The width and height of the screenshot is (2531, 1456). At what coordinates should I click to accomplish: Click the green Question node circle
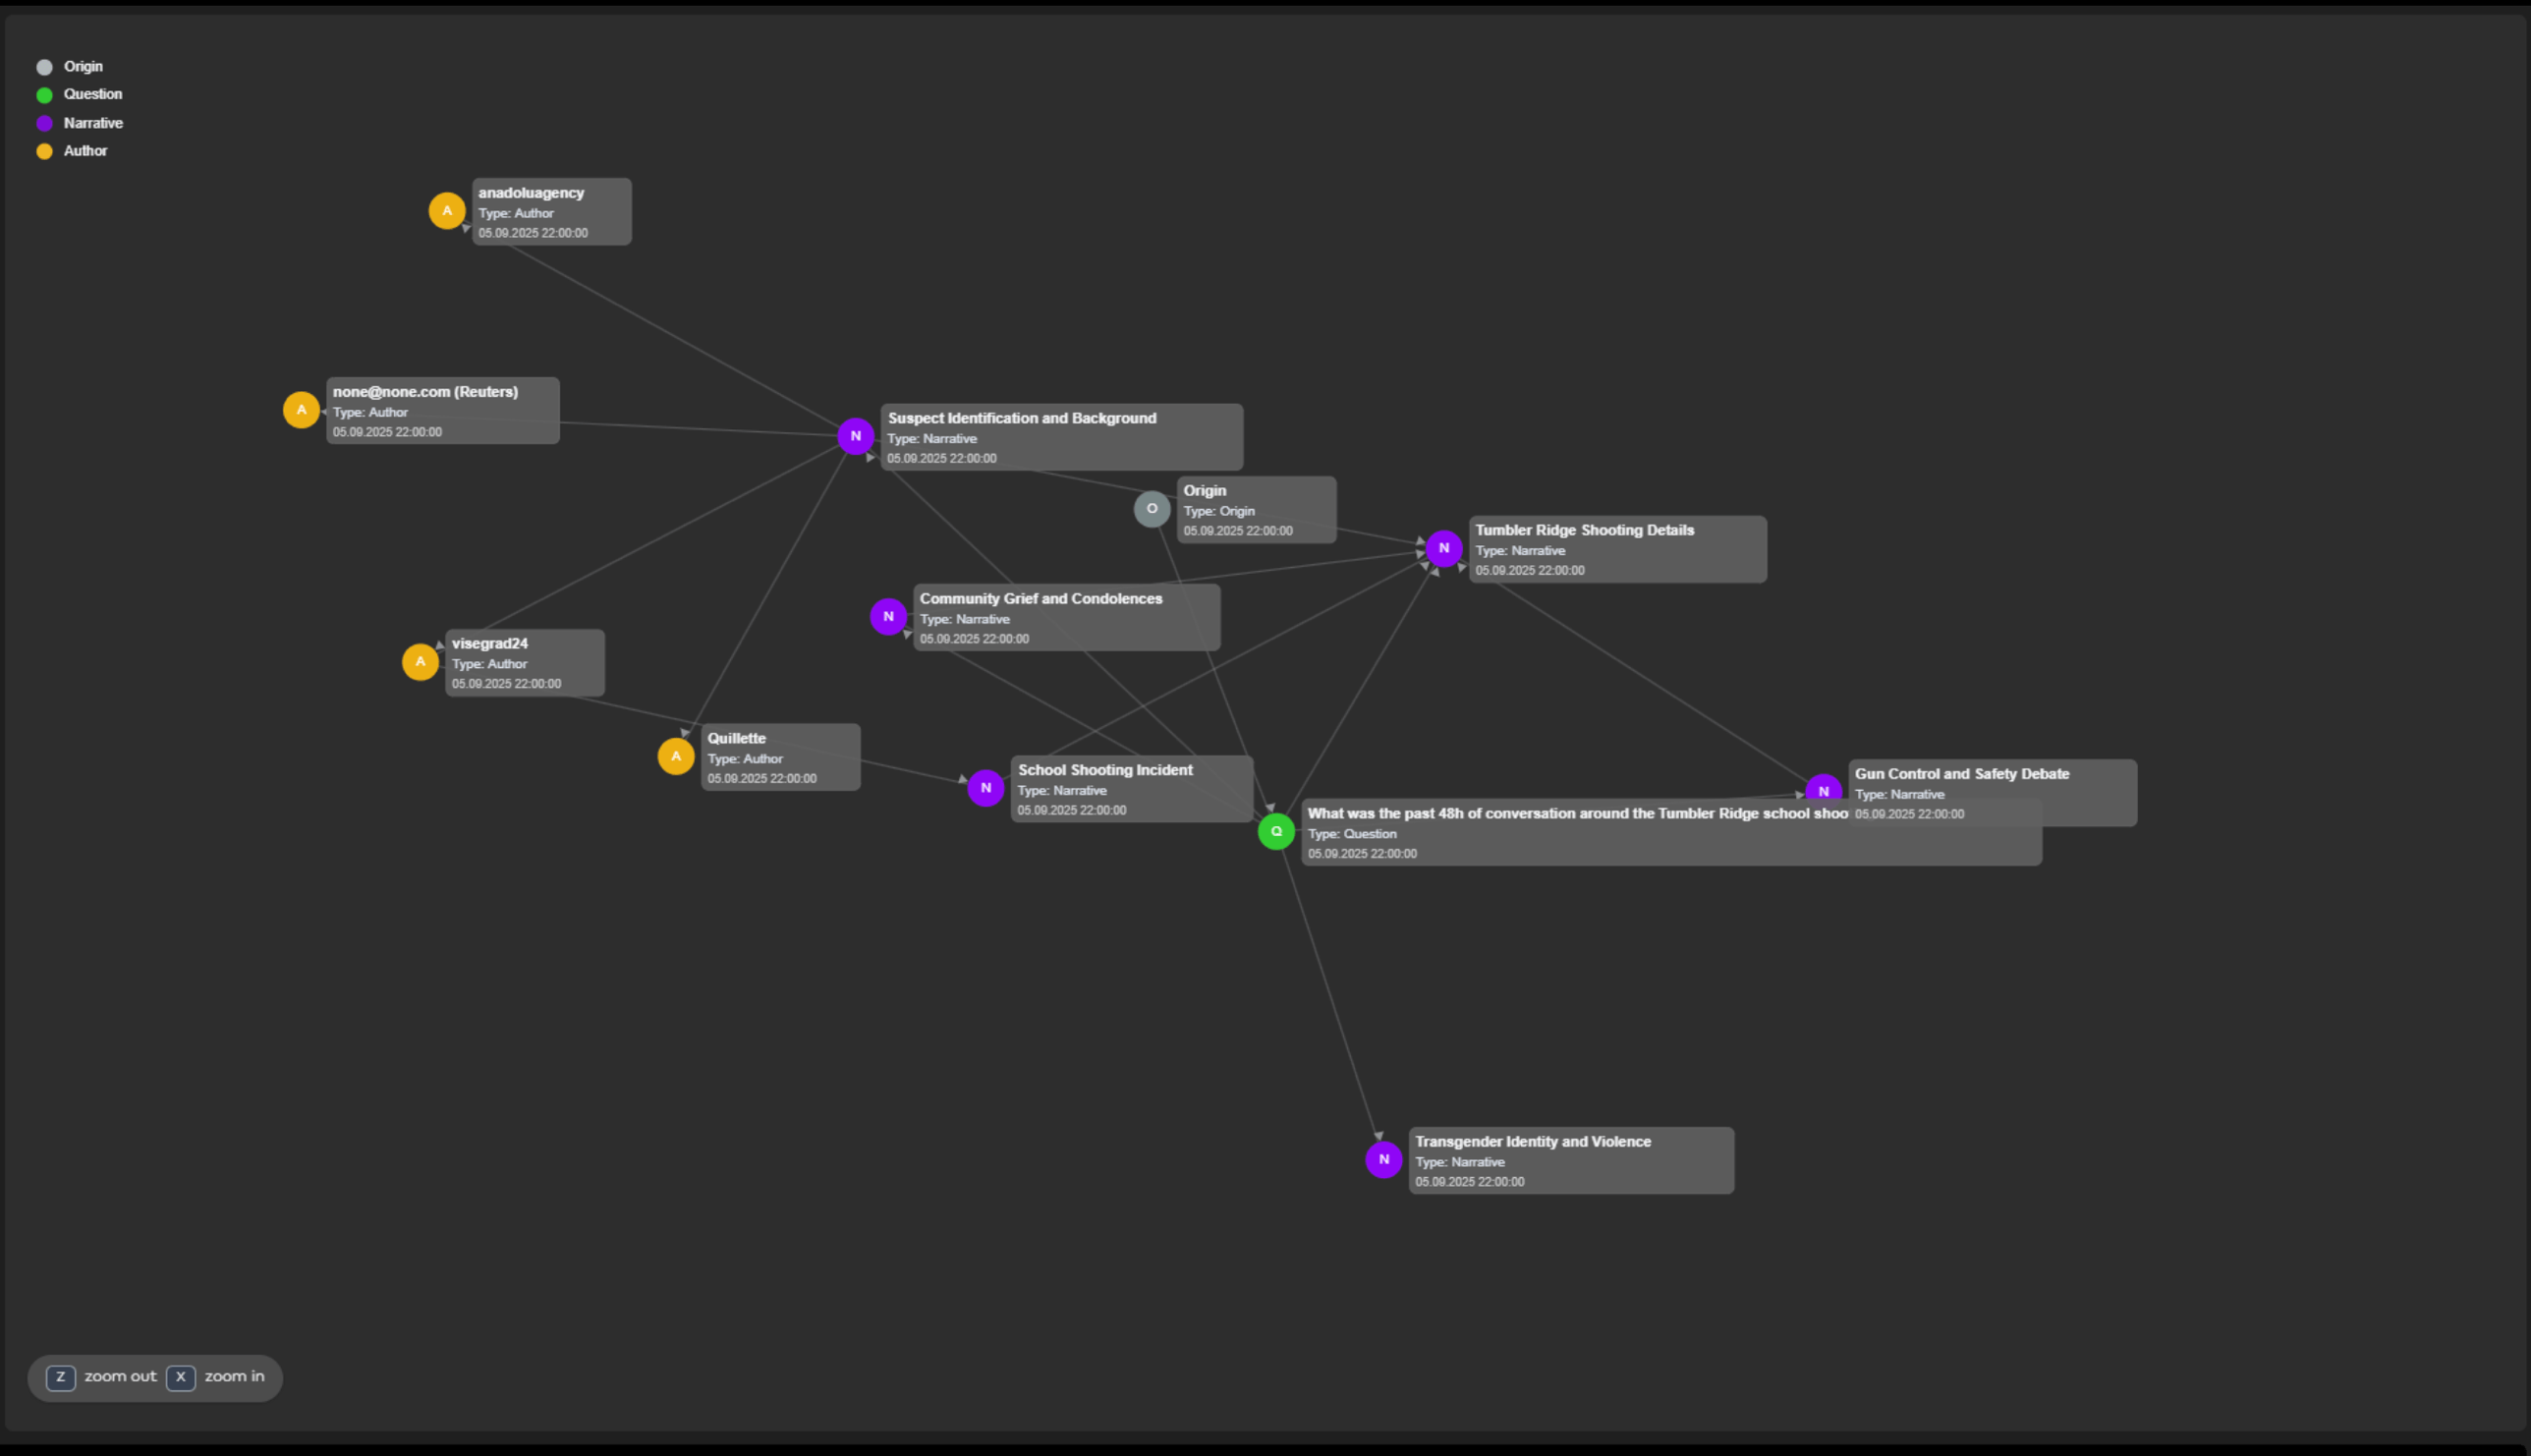(x=1276, y=832)
